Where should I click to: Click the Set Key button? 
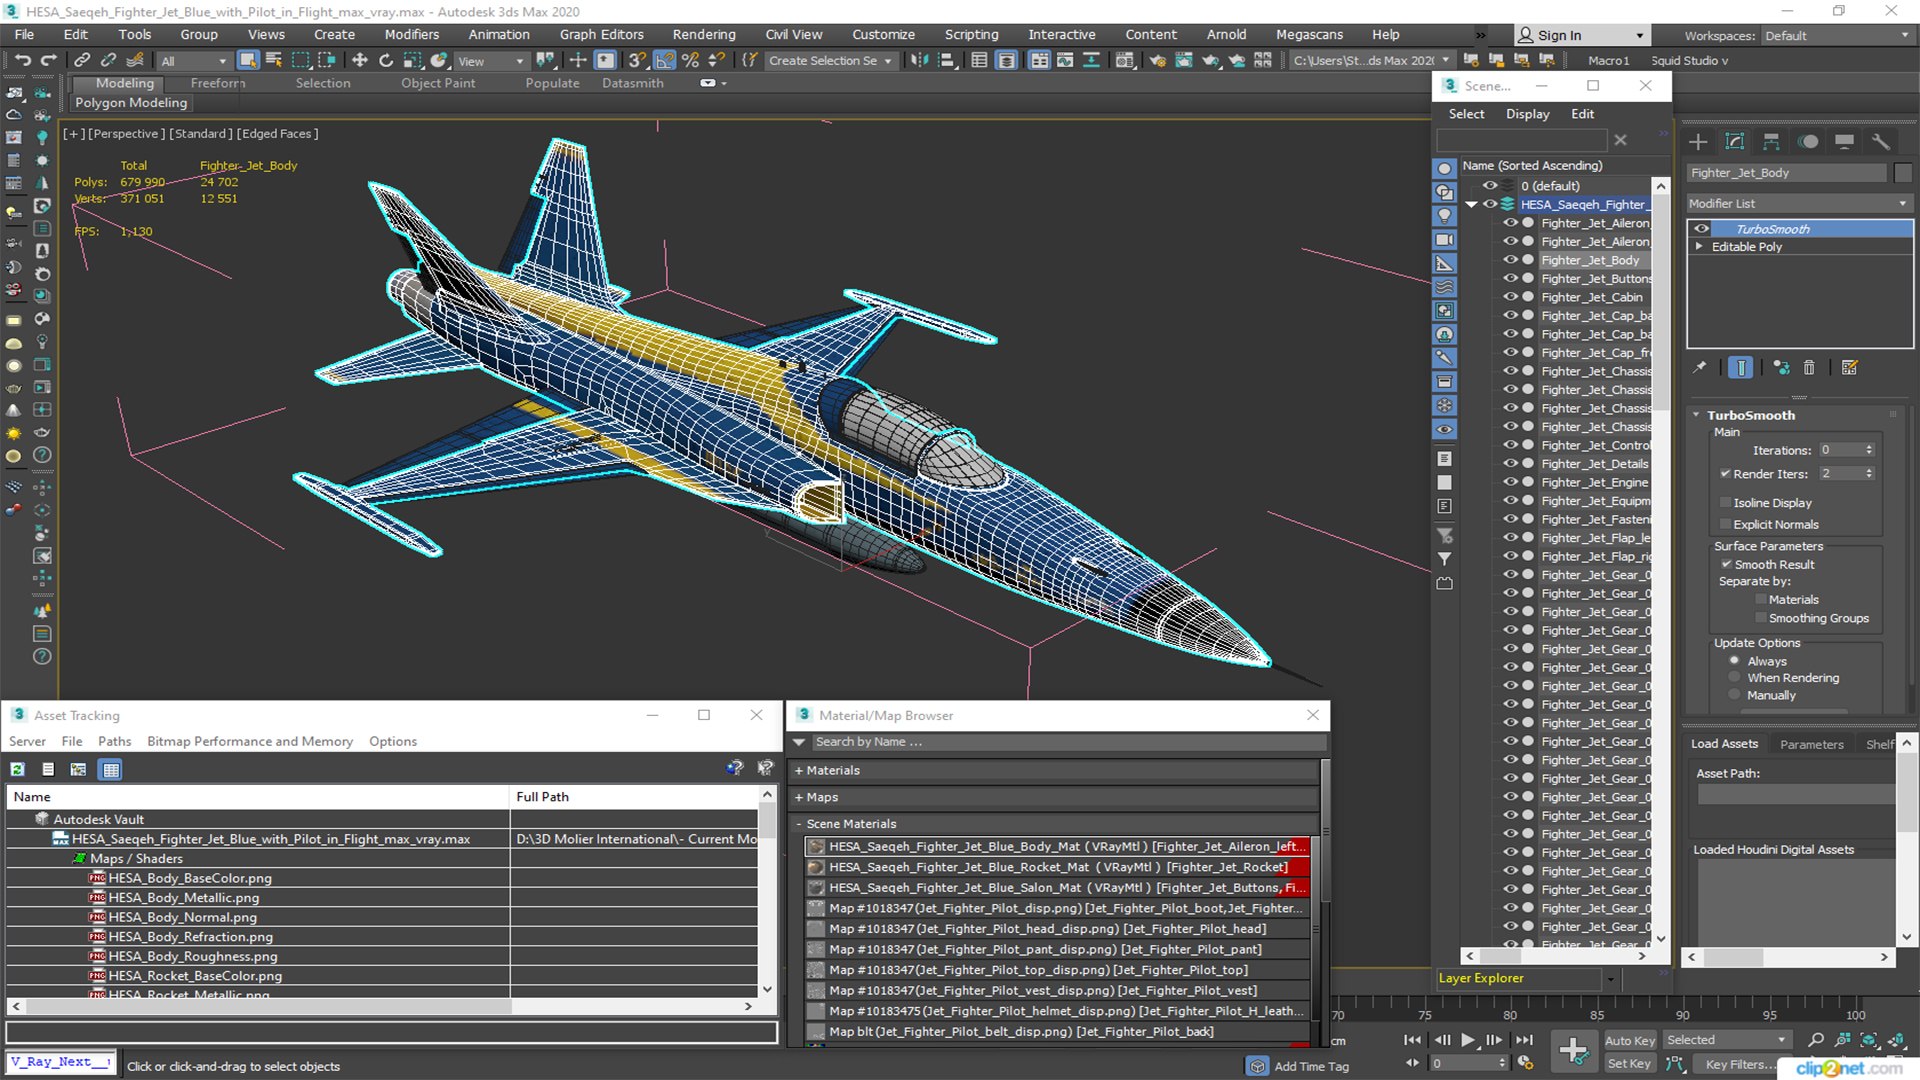[1629, 1064]
